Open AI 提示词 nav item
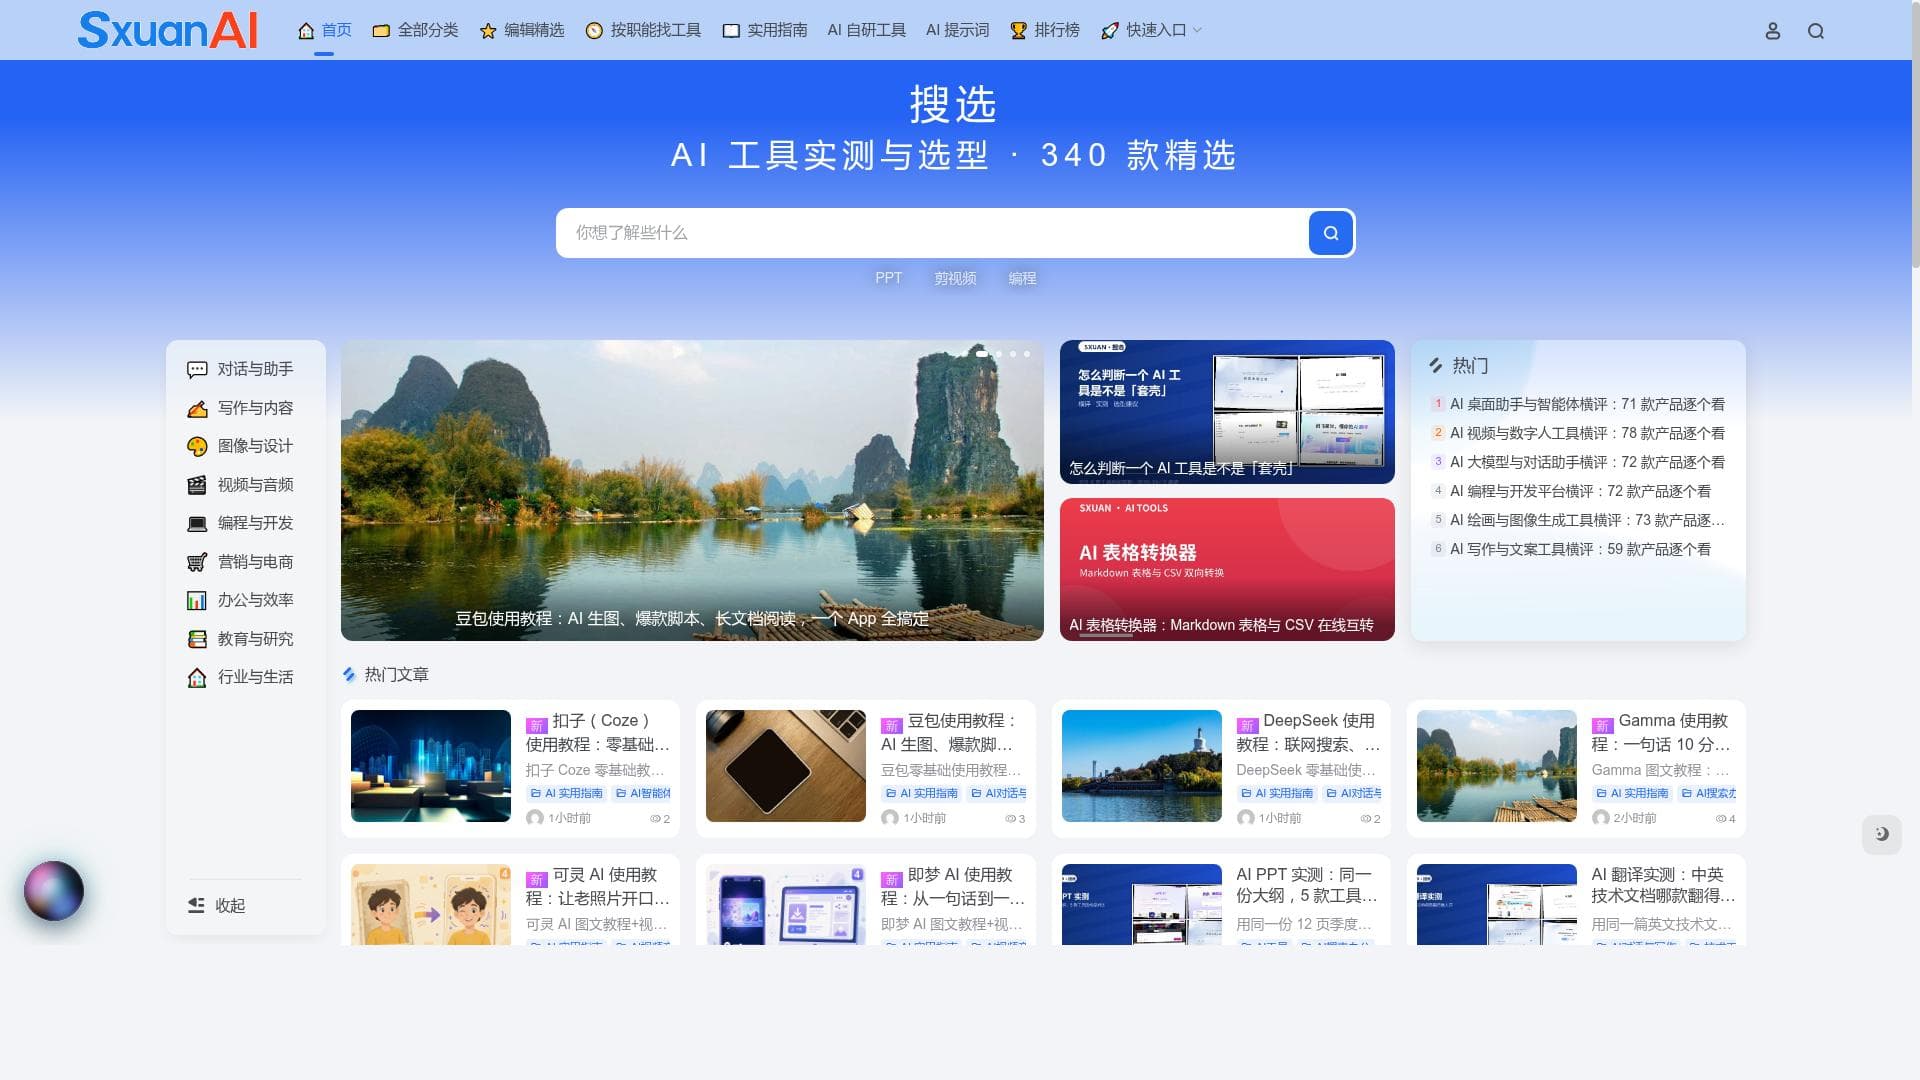 point(957,30)
